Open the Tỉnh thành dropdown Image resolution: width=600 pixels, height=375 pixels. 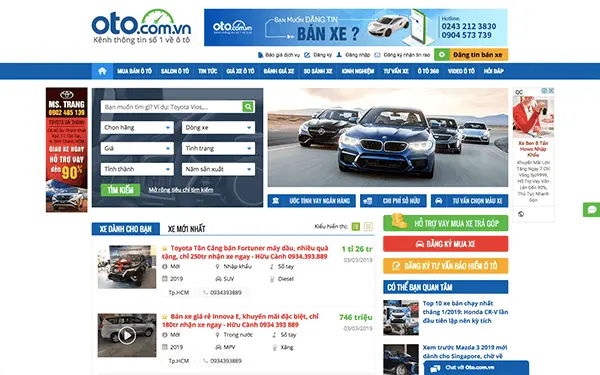tap(137, 169)
